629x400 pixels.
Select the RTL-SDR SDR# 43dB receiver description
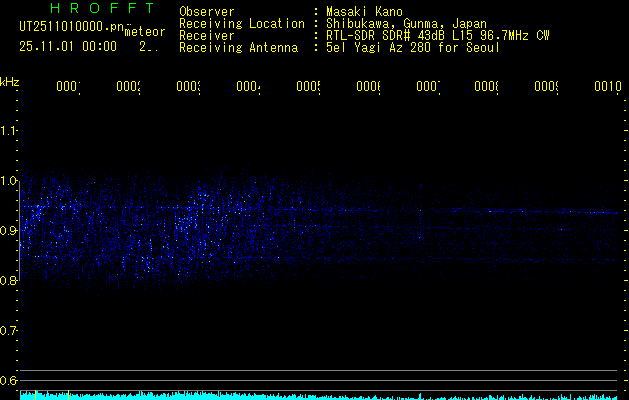click(x=438, y=36)
